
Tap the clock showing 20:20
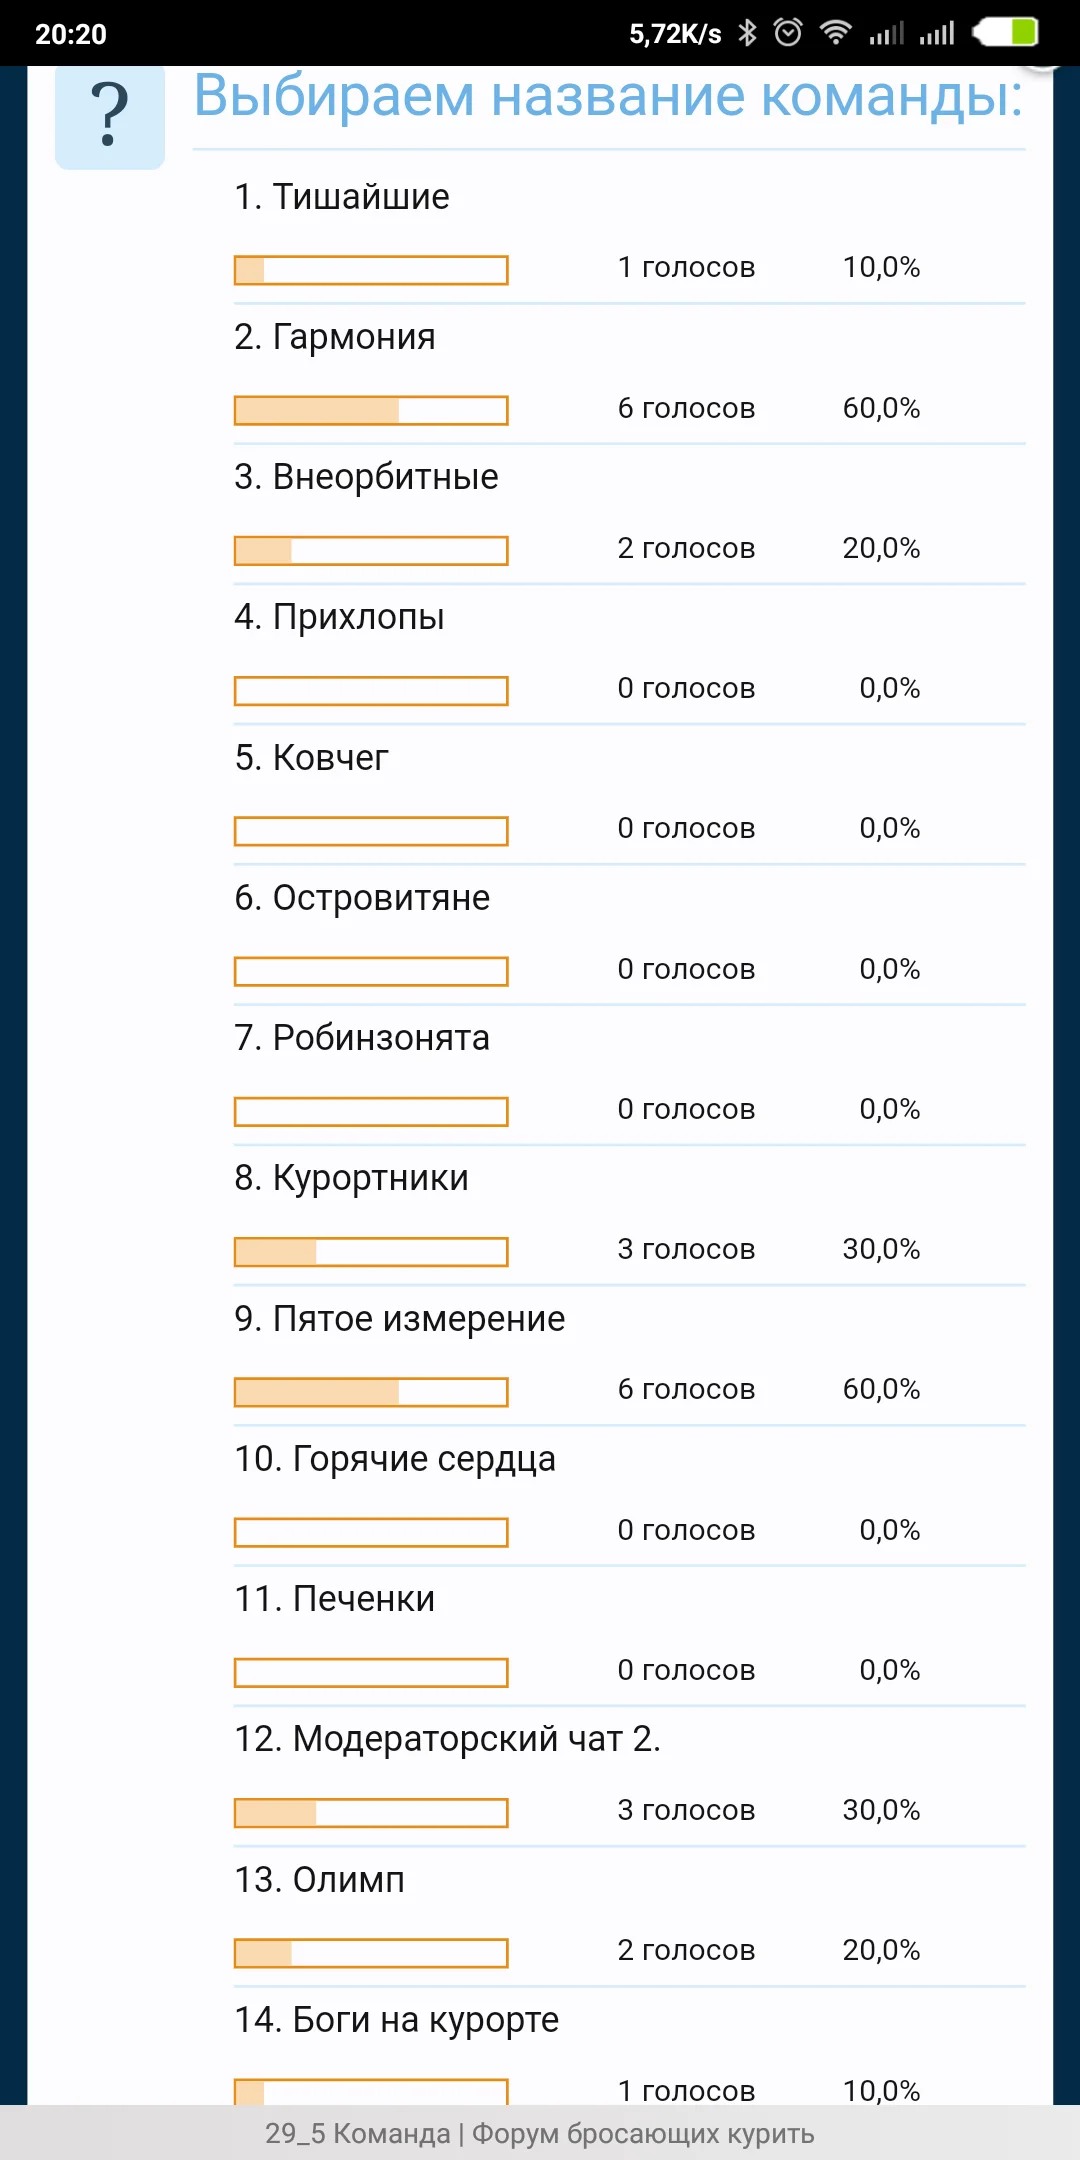pyautogui.click(x=70, y=34)
